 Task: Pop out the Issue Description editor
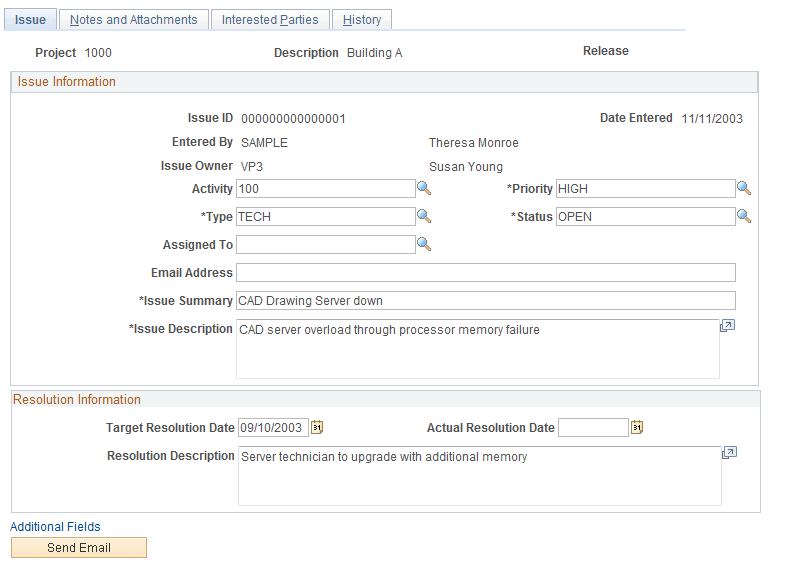point(728,326)
